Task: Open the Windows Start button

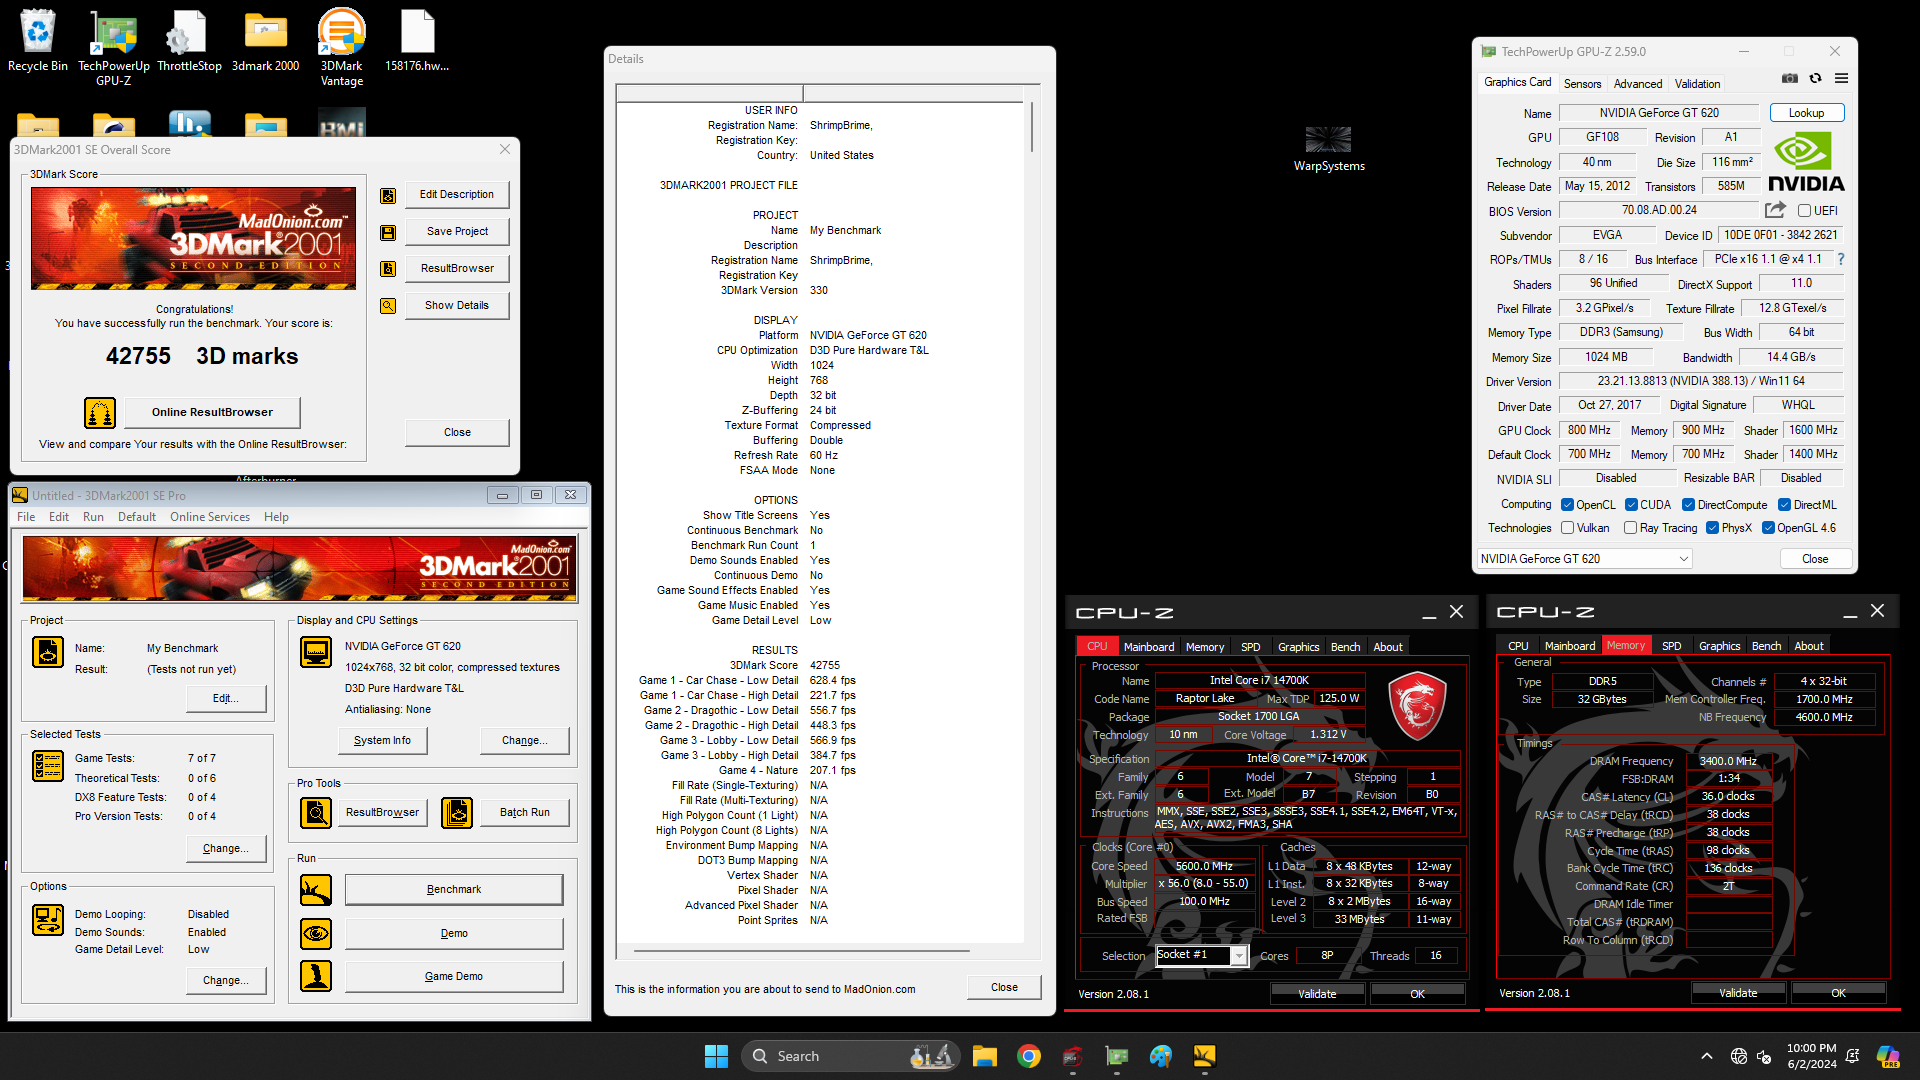Action: [716, 1056]
